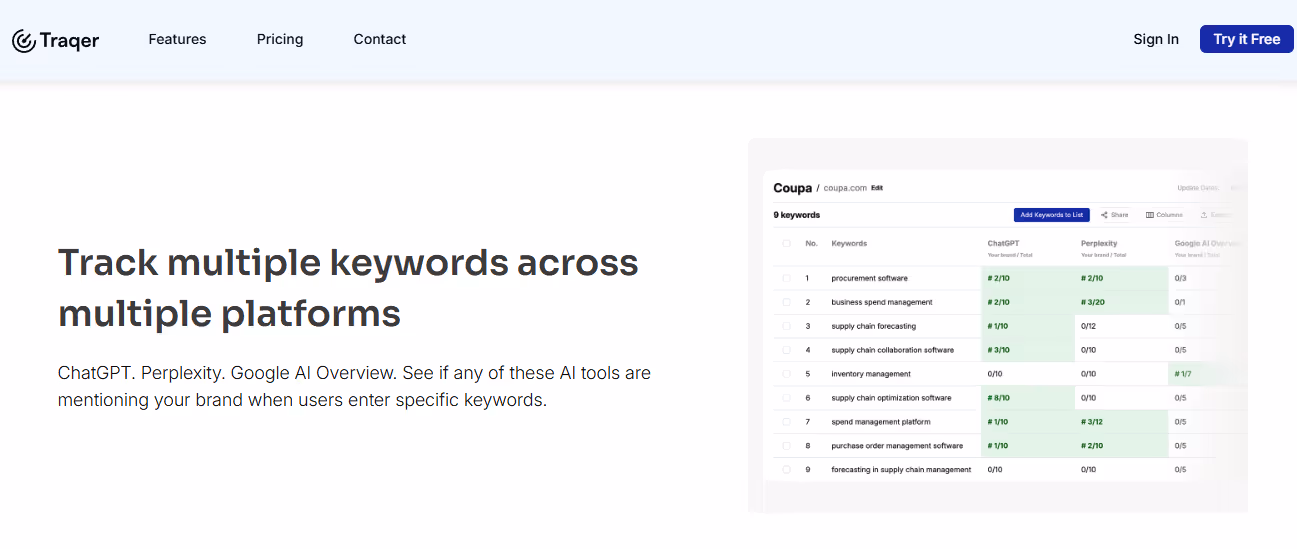Select keyword 'supply chain forecasting'
Screen dimensions: 1297x549
tap(873, 326)
